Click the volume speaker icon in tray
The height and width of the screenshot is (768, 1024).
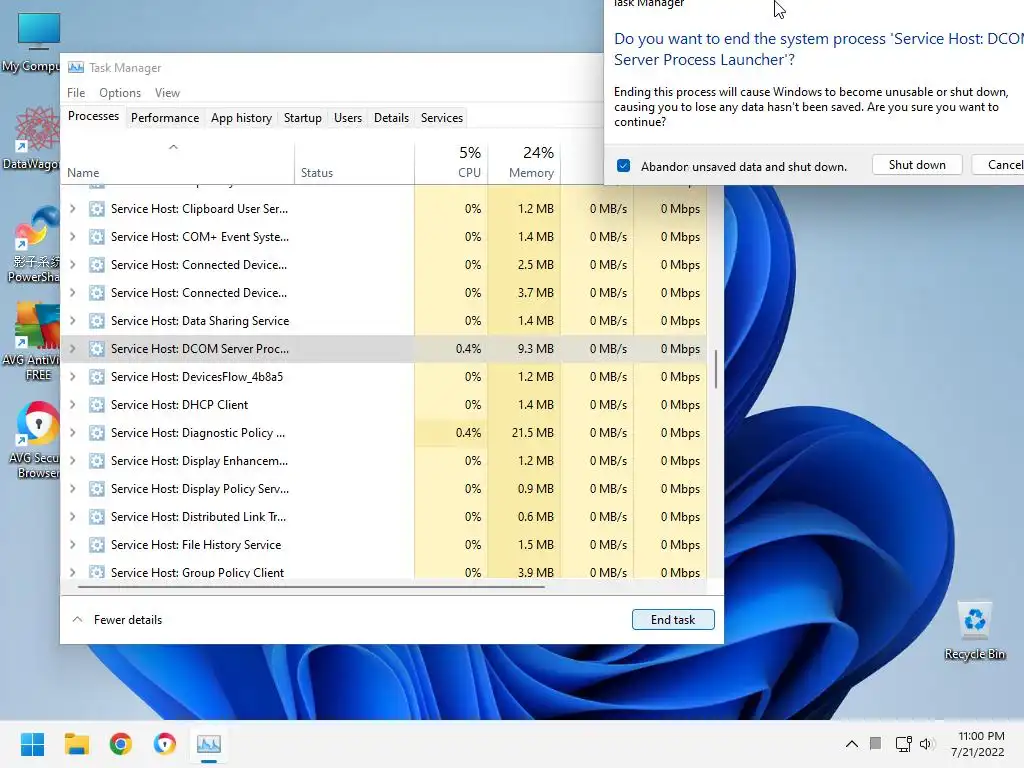[x=927, y=744]
